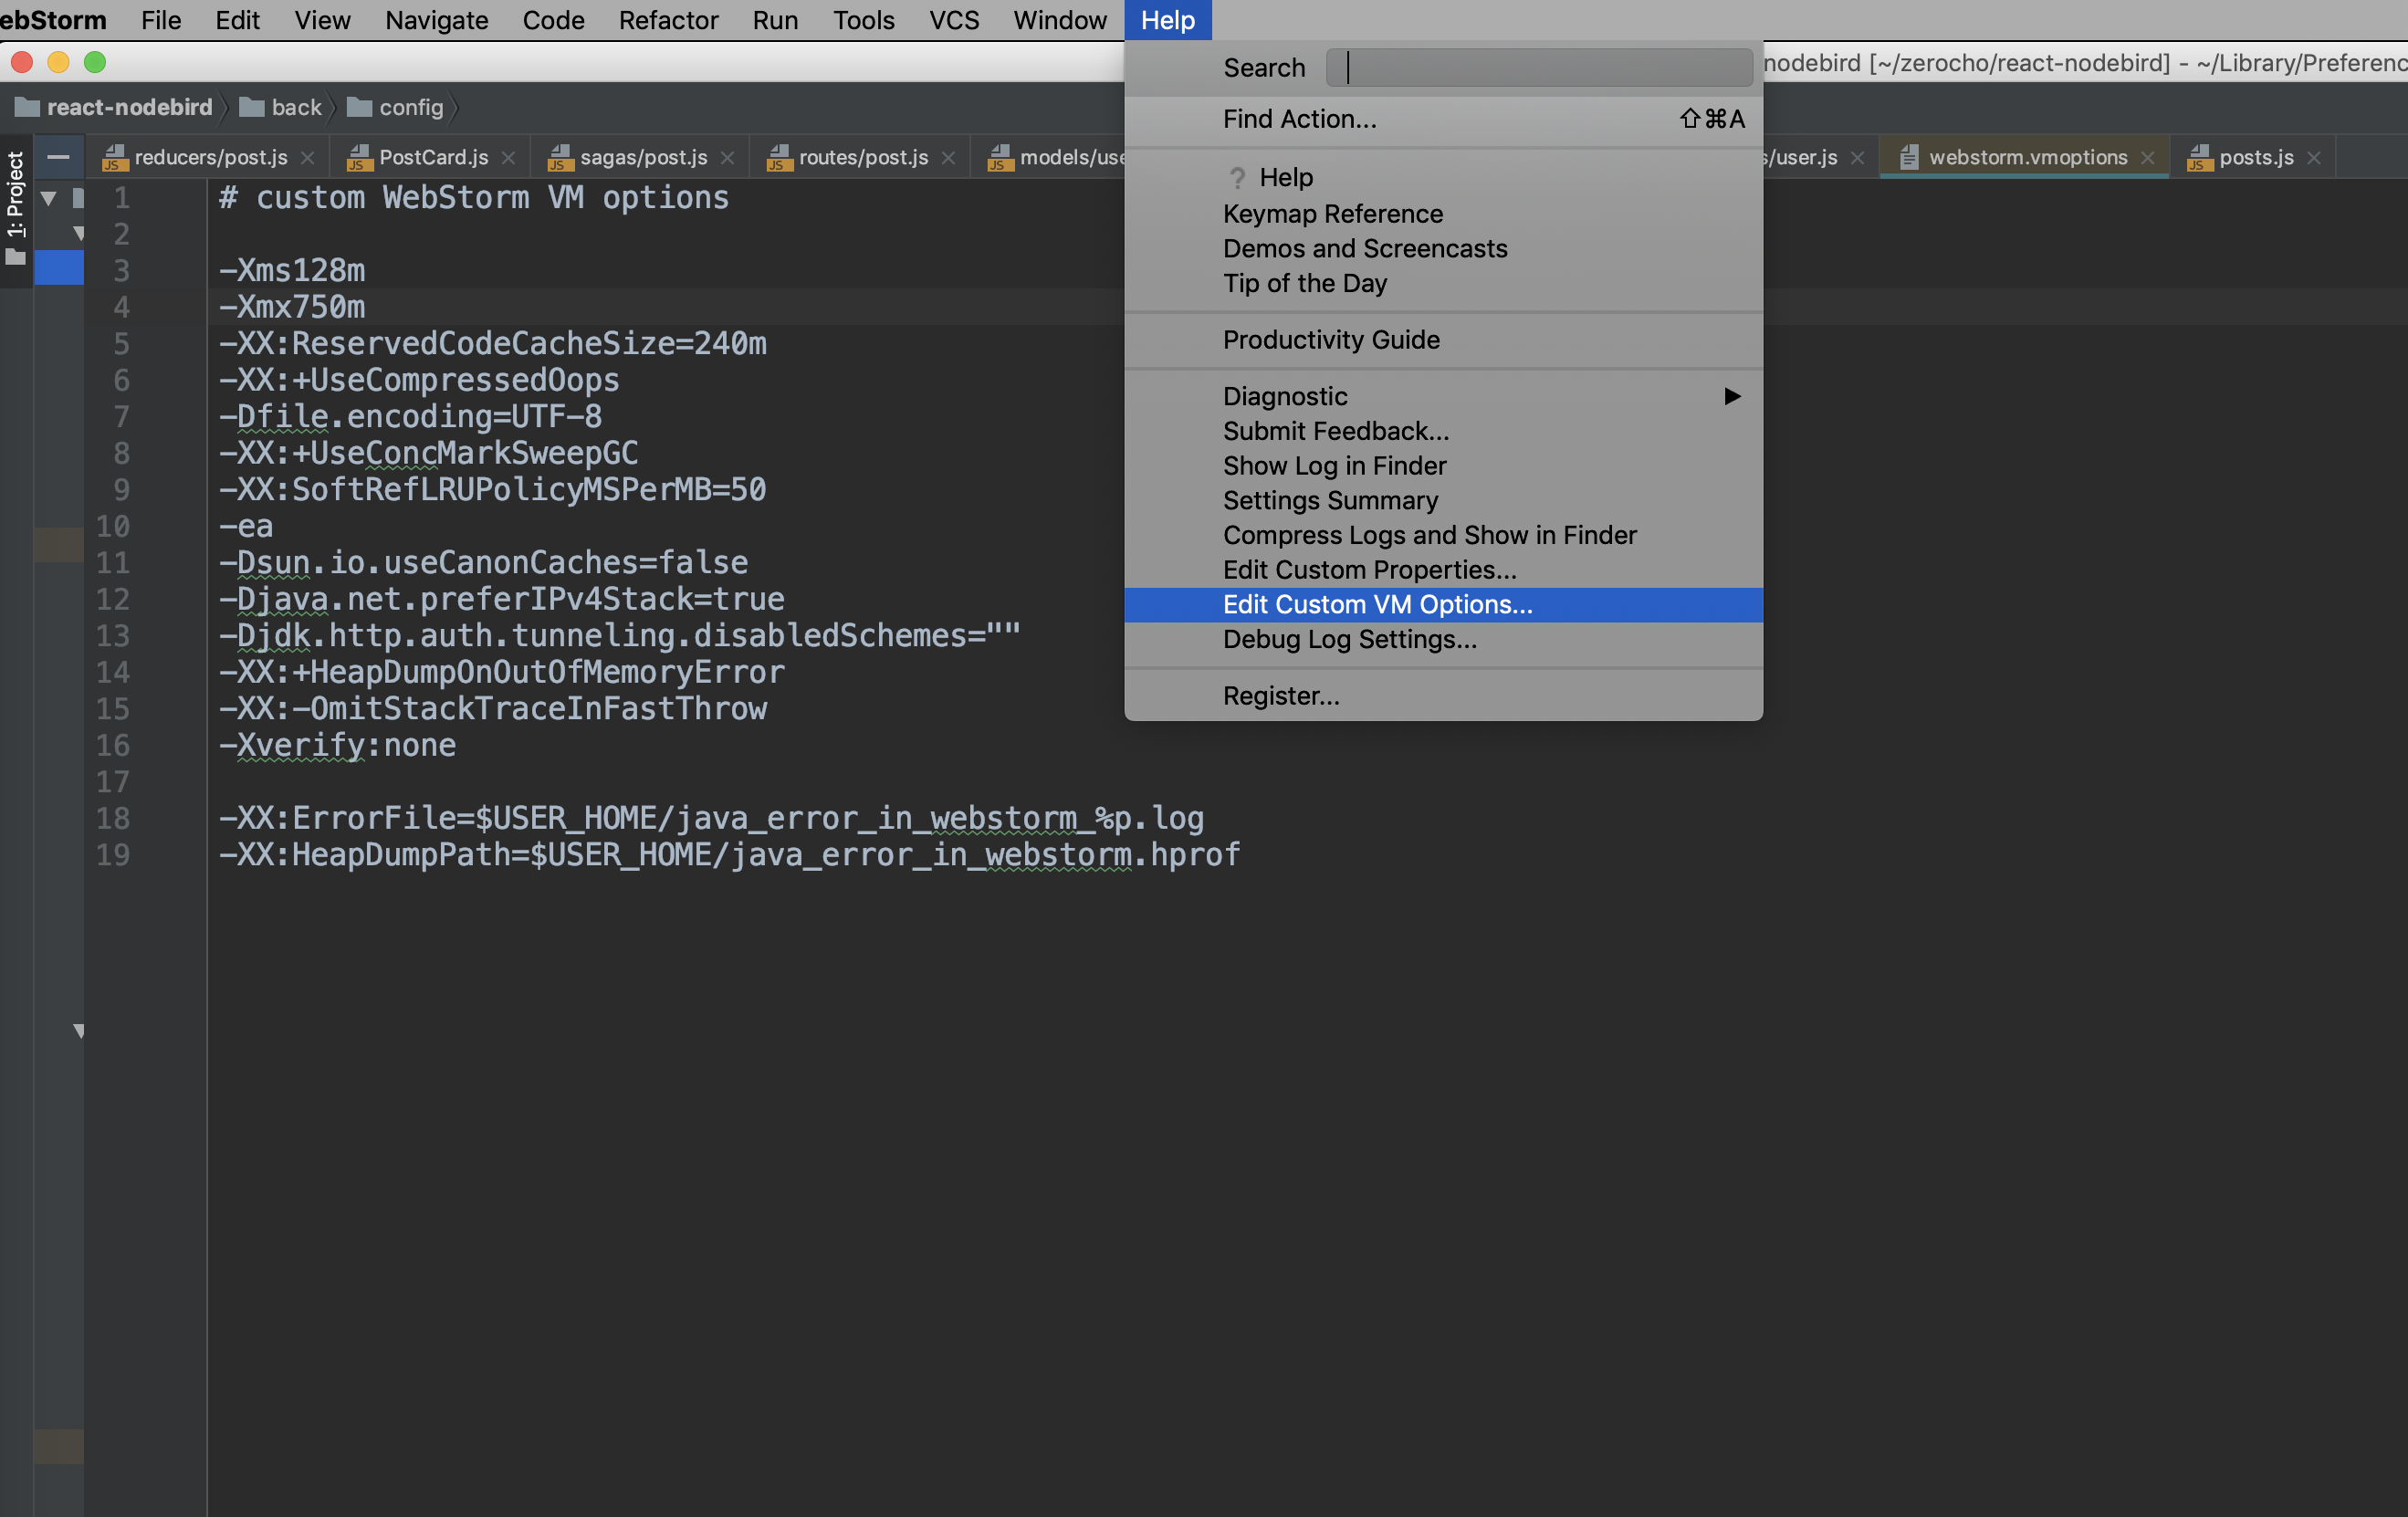Screen dimensions: 2408x1517
Task: Close the PostCard.js editor tab
Action: point(509,158)
